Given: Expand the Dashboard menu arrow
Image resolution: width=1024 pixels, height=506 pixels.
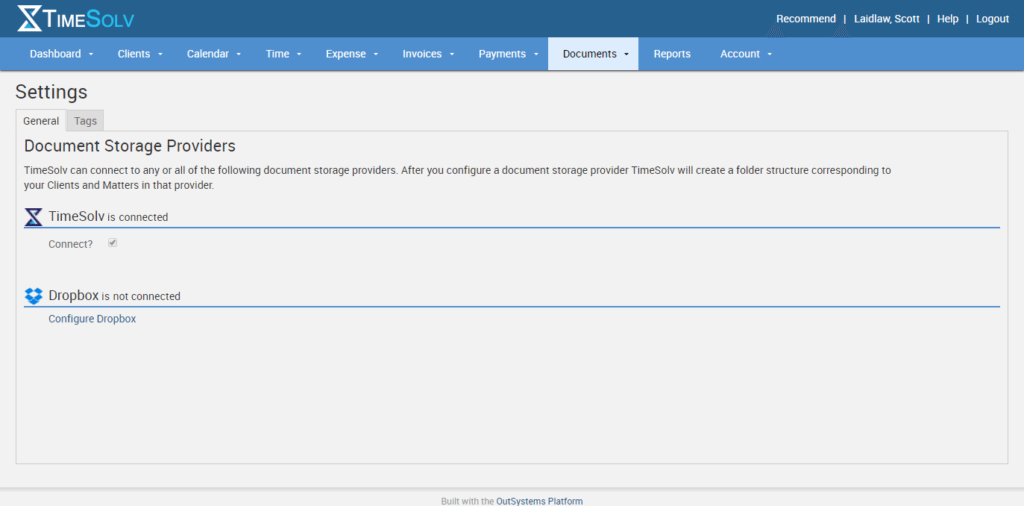Looking at the screenshot, I should (91, 54).
